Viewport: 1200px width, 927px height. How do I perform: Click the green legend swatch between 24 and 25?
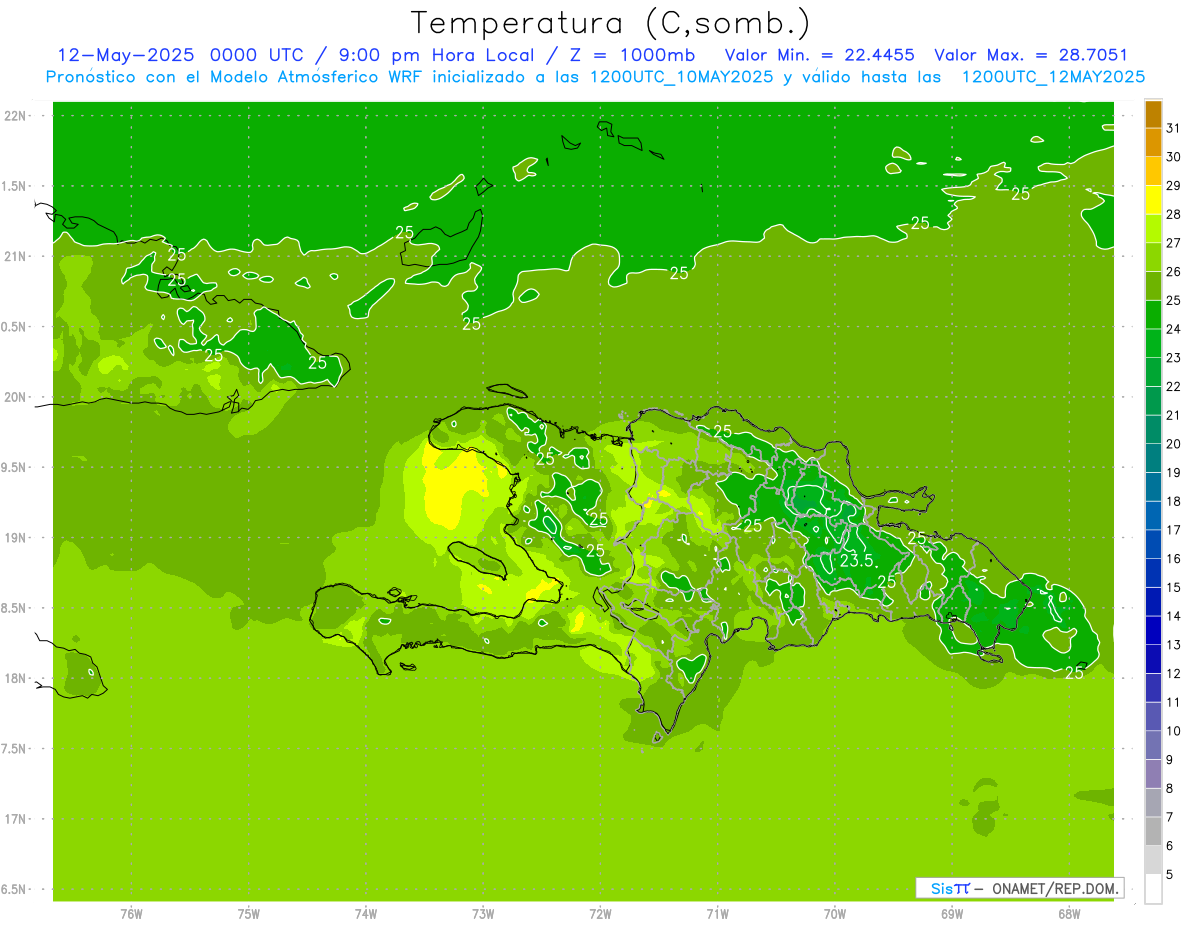point(1153,314)
